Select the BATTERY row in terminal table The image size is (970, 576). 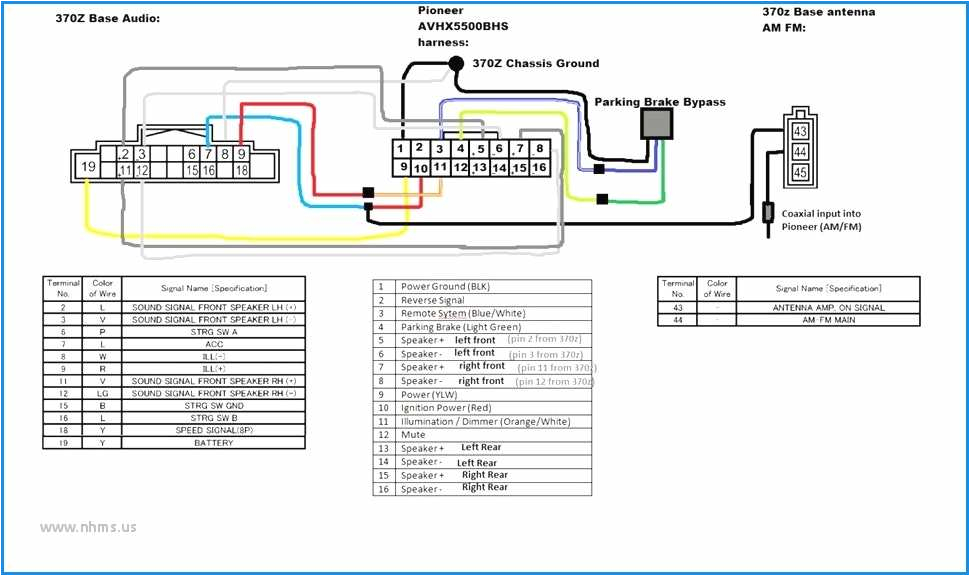tap(173, 442)
